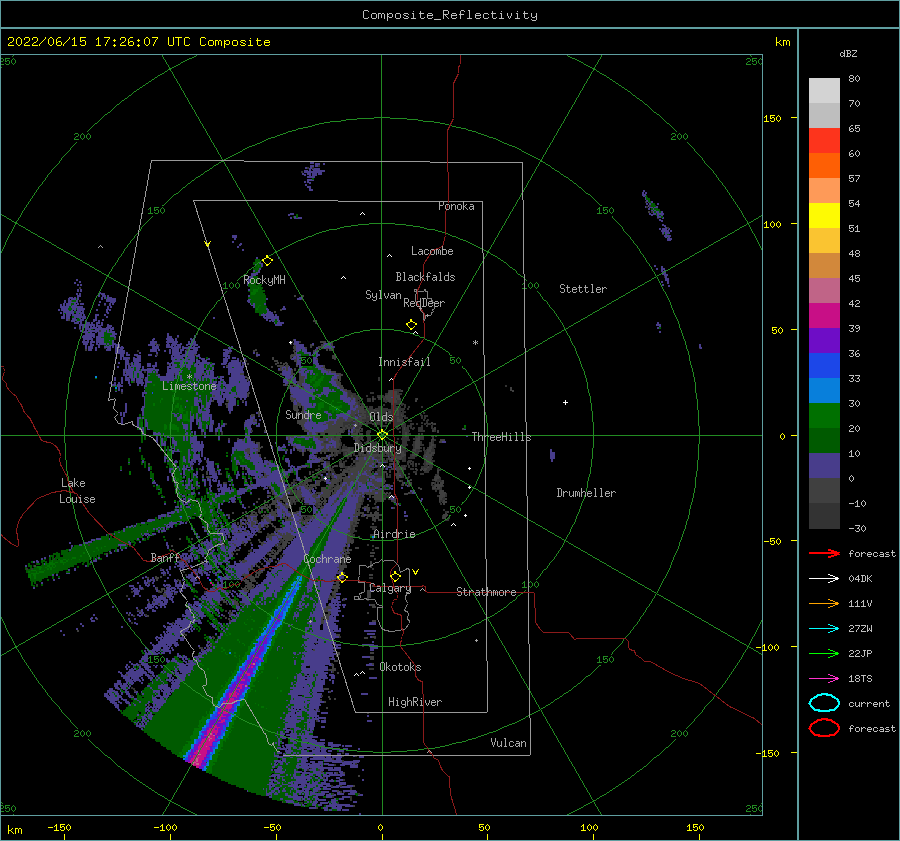Screen dimensions: 900x841
Task: Click the RedDeer city label
Action: click(x=424, y=303)
